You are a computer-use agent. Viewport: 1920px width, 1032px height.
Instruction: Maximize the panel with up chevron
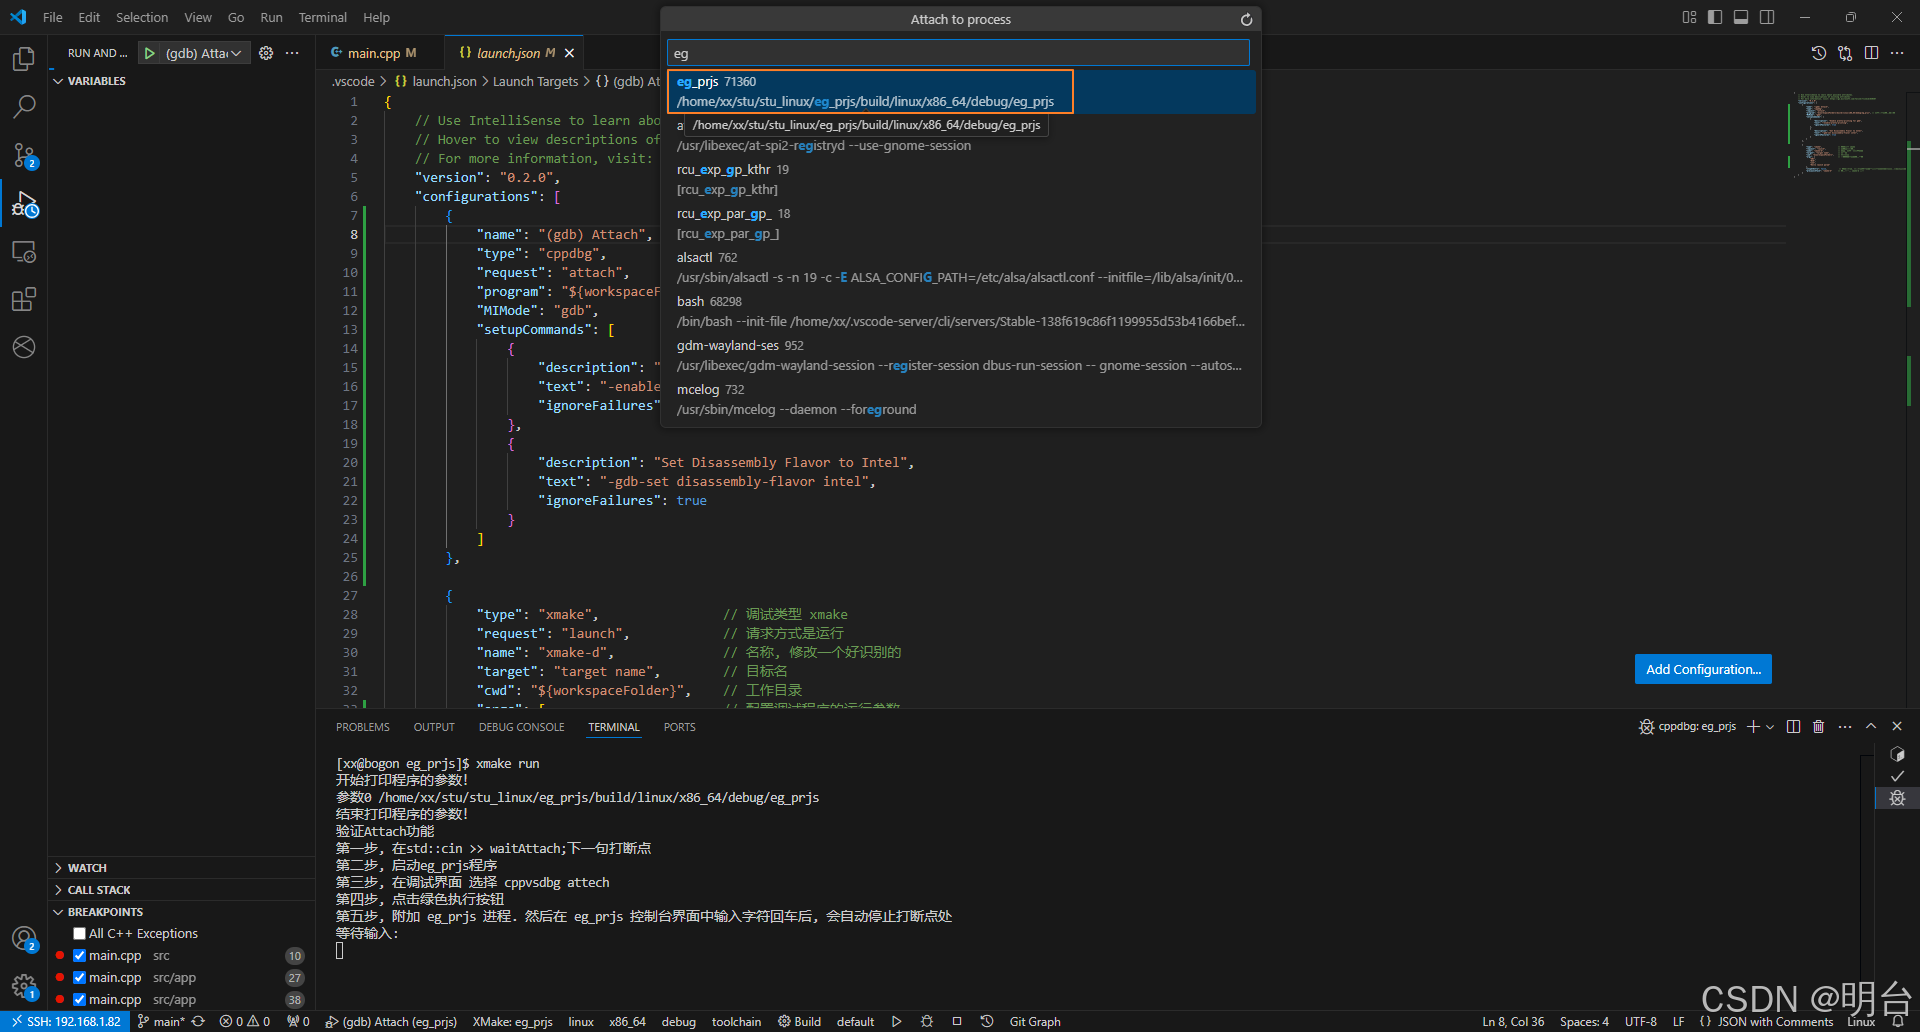point(1871,727)
